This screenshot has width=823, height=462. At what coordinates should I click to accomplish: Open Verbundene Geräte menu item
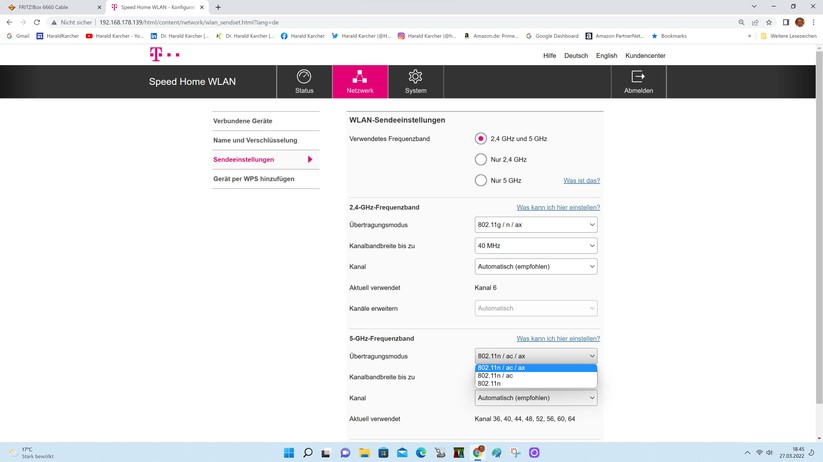[266, 121]
